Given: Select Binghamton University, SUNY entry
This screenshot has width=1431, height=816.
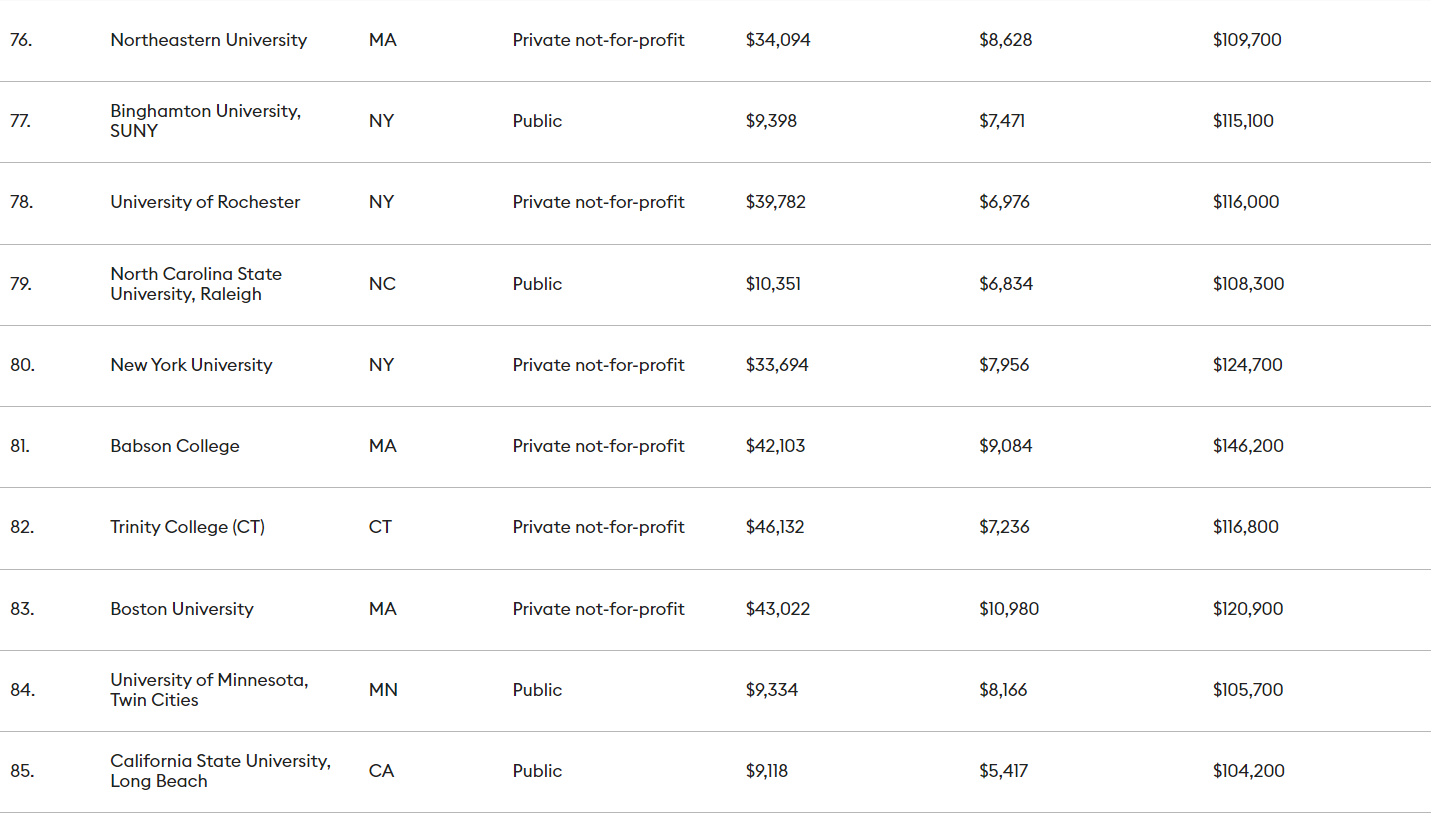Looking at the screenshot, I should coord(205,121).
